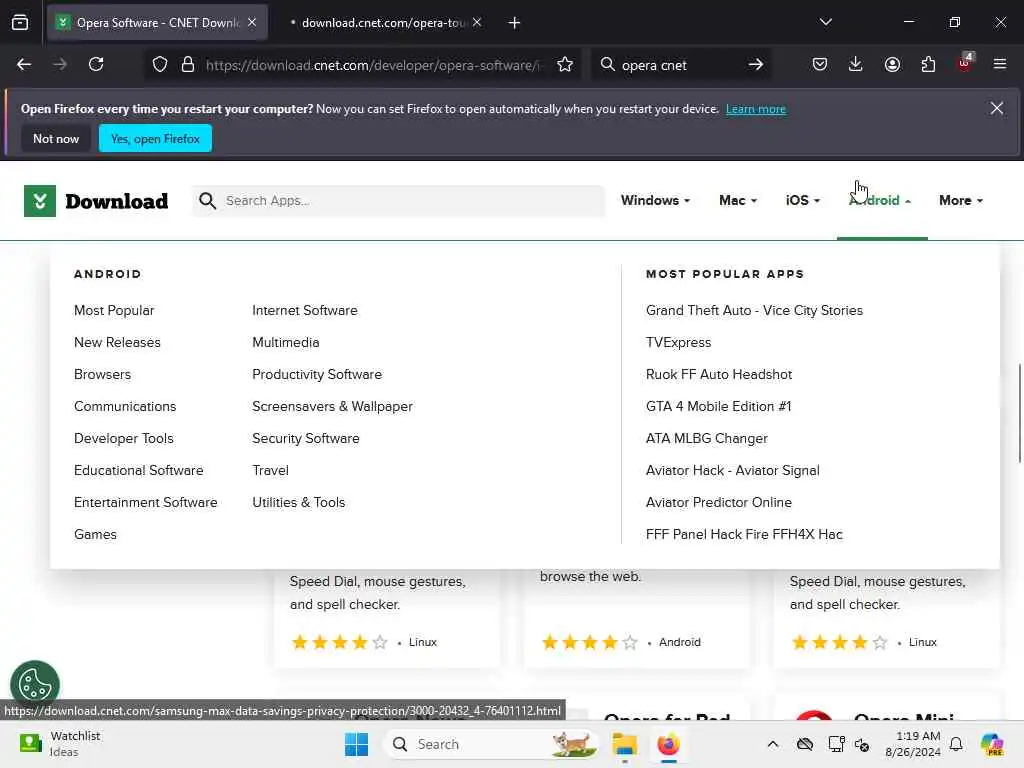
Task: Select Utilities & Tools in the Android menu
Action: coord(299,503)
